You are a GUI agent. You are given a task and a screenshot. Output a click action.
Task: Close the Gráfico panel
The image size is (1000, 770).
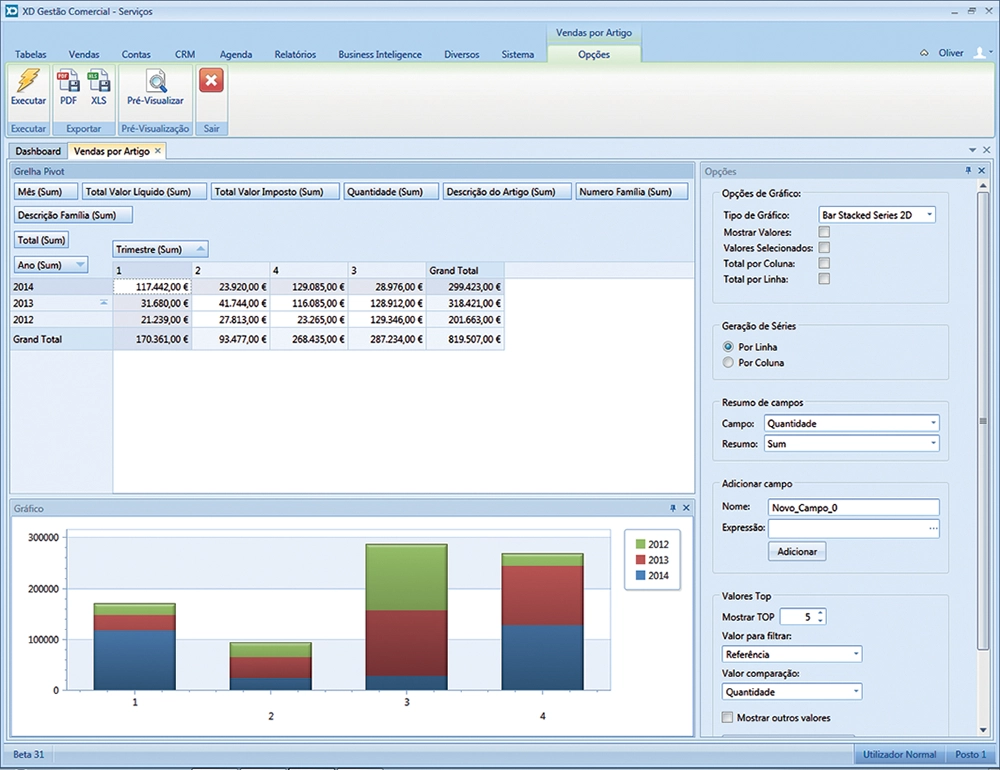click(x=686, y=508)
